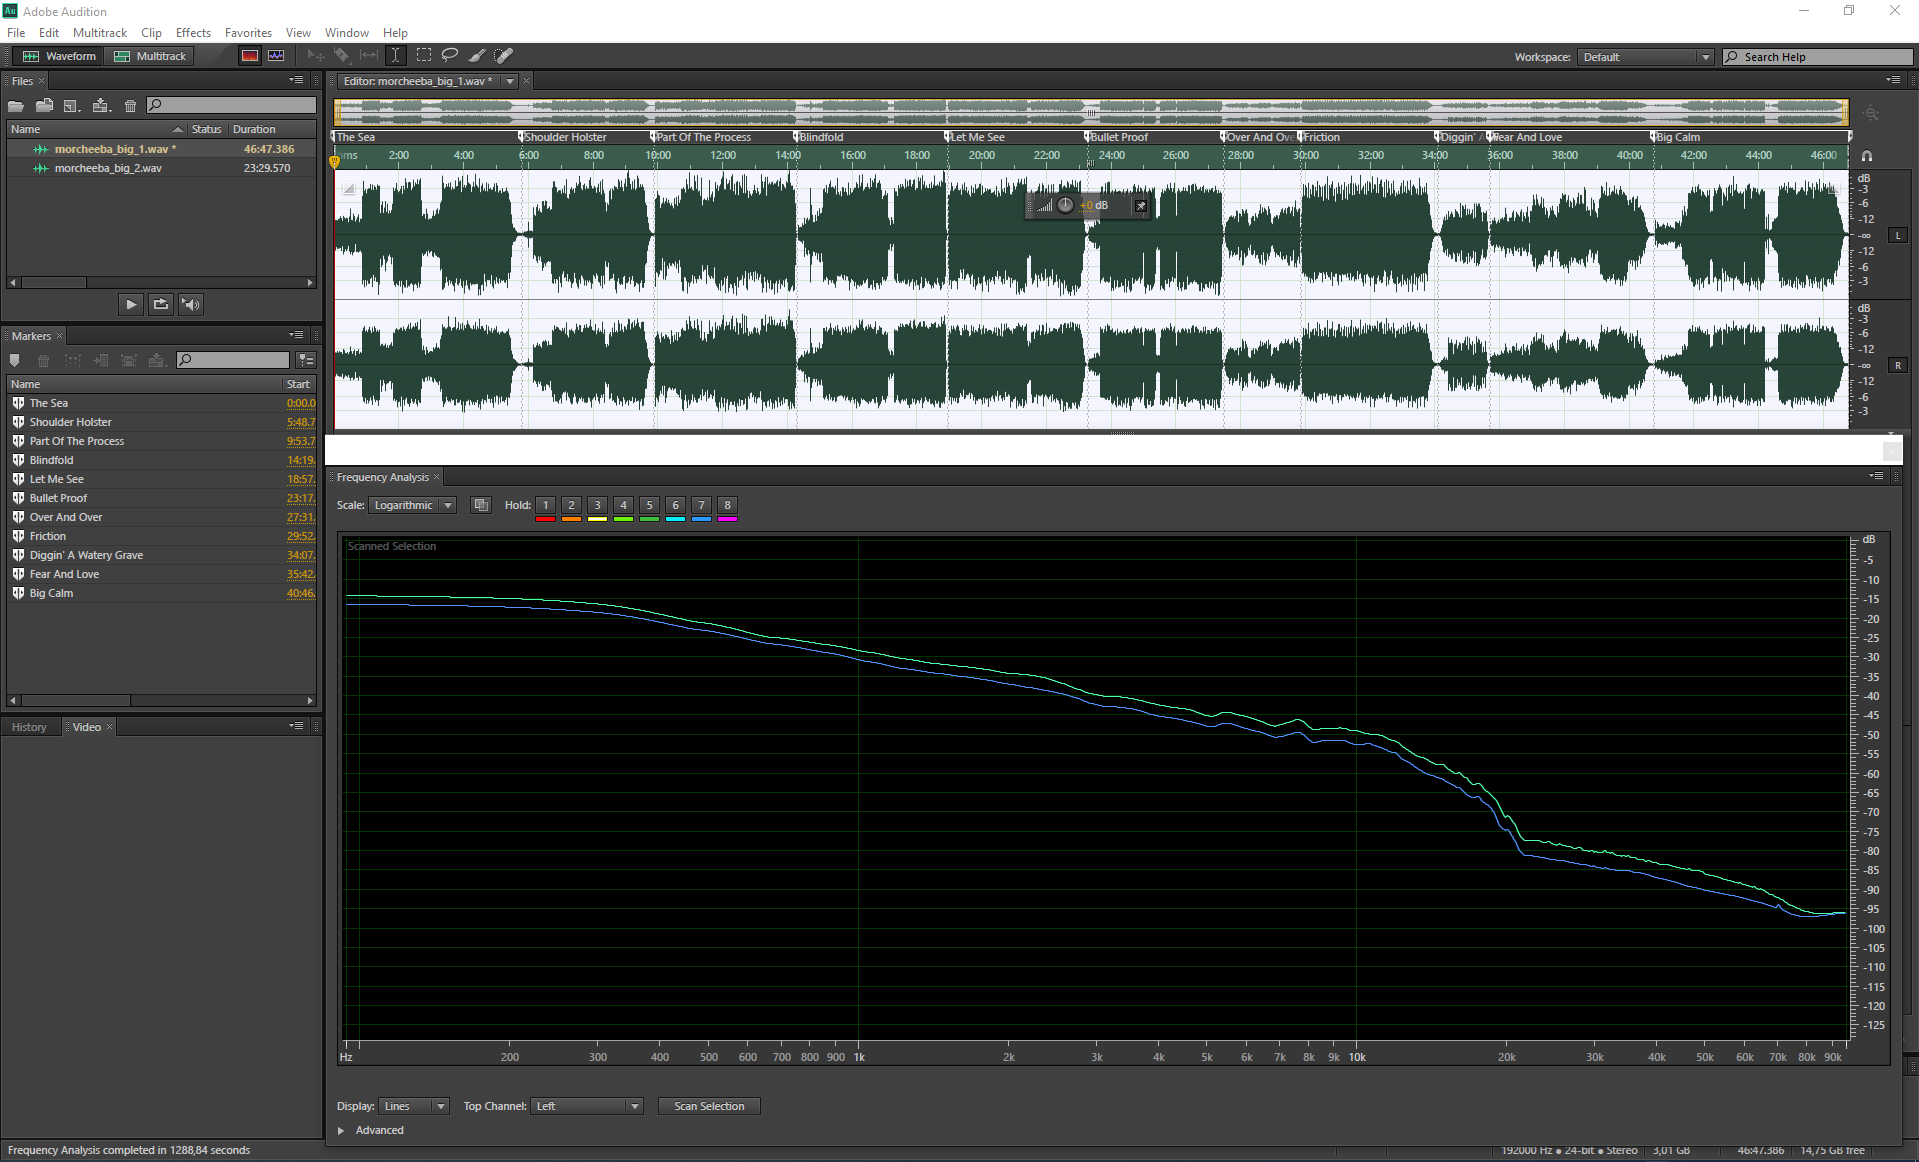The height and width of the screenshot is (1162, 1919).
Task: Delete selected markers with trash icon
Action: tap(43, 360)
